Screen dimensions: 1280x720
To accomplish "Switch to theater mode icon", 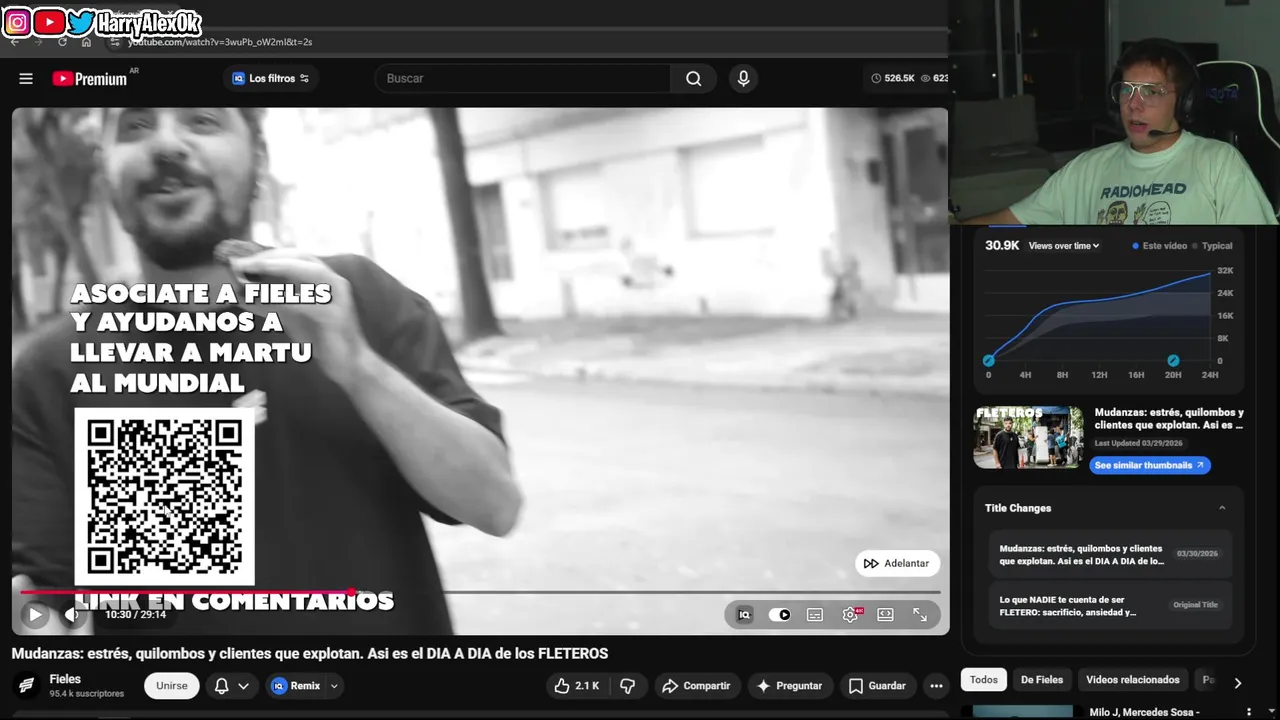I will [x=885, y=615].
